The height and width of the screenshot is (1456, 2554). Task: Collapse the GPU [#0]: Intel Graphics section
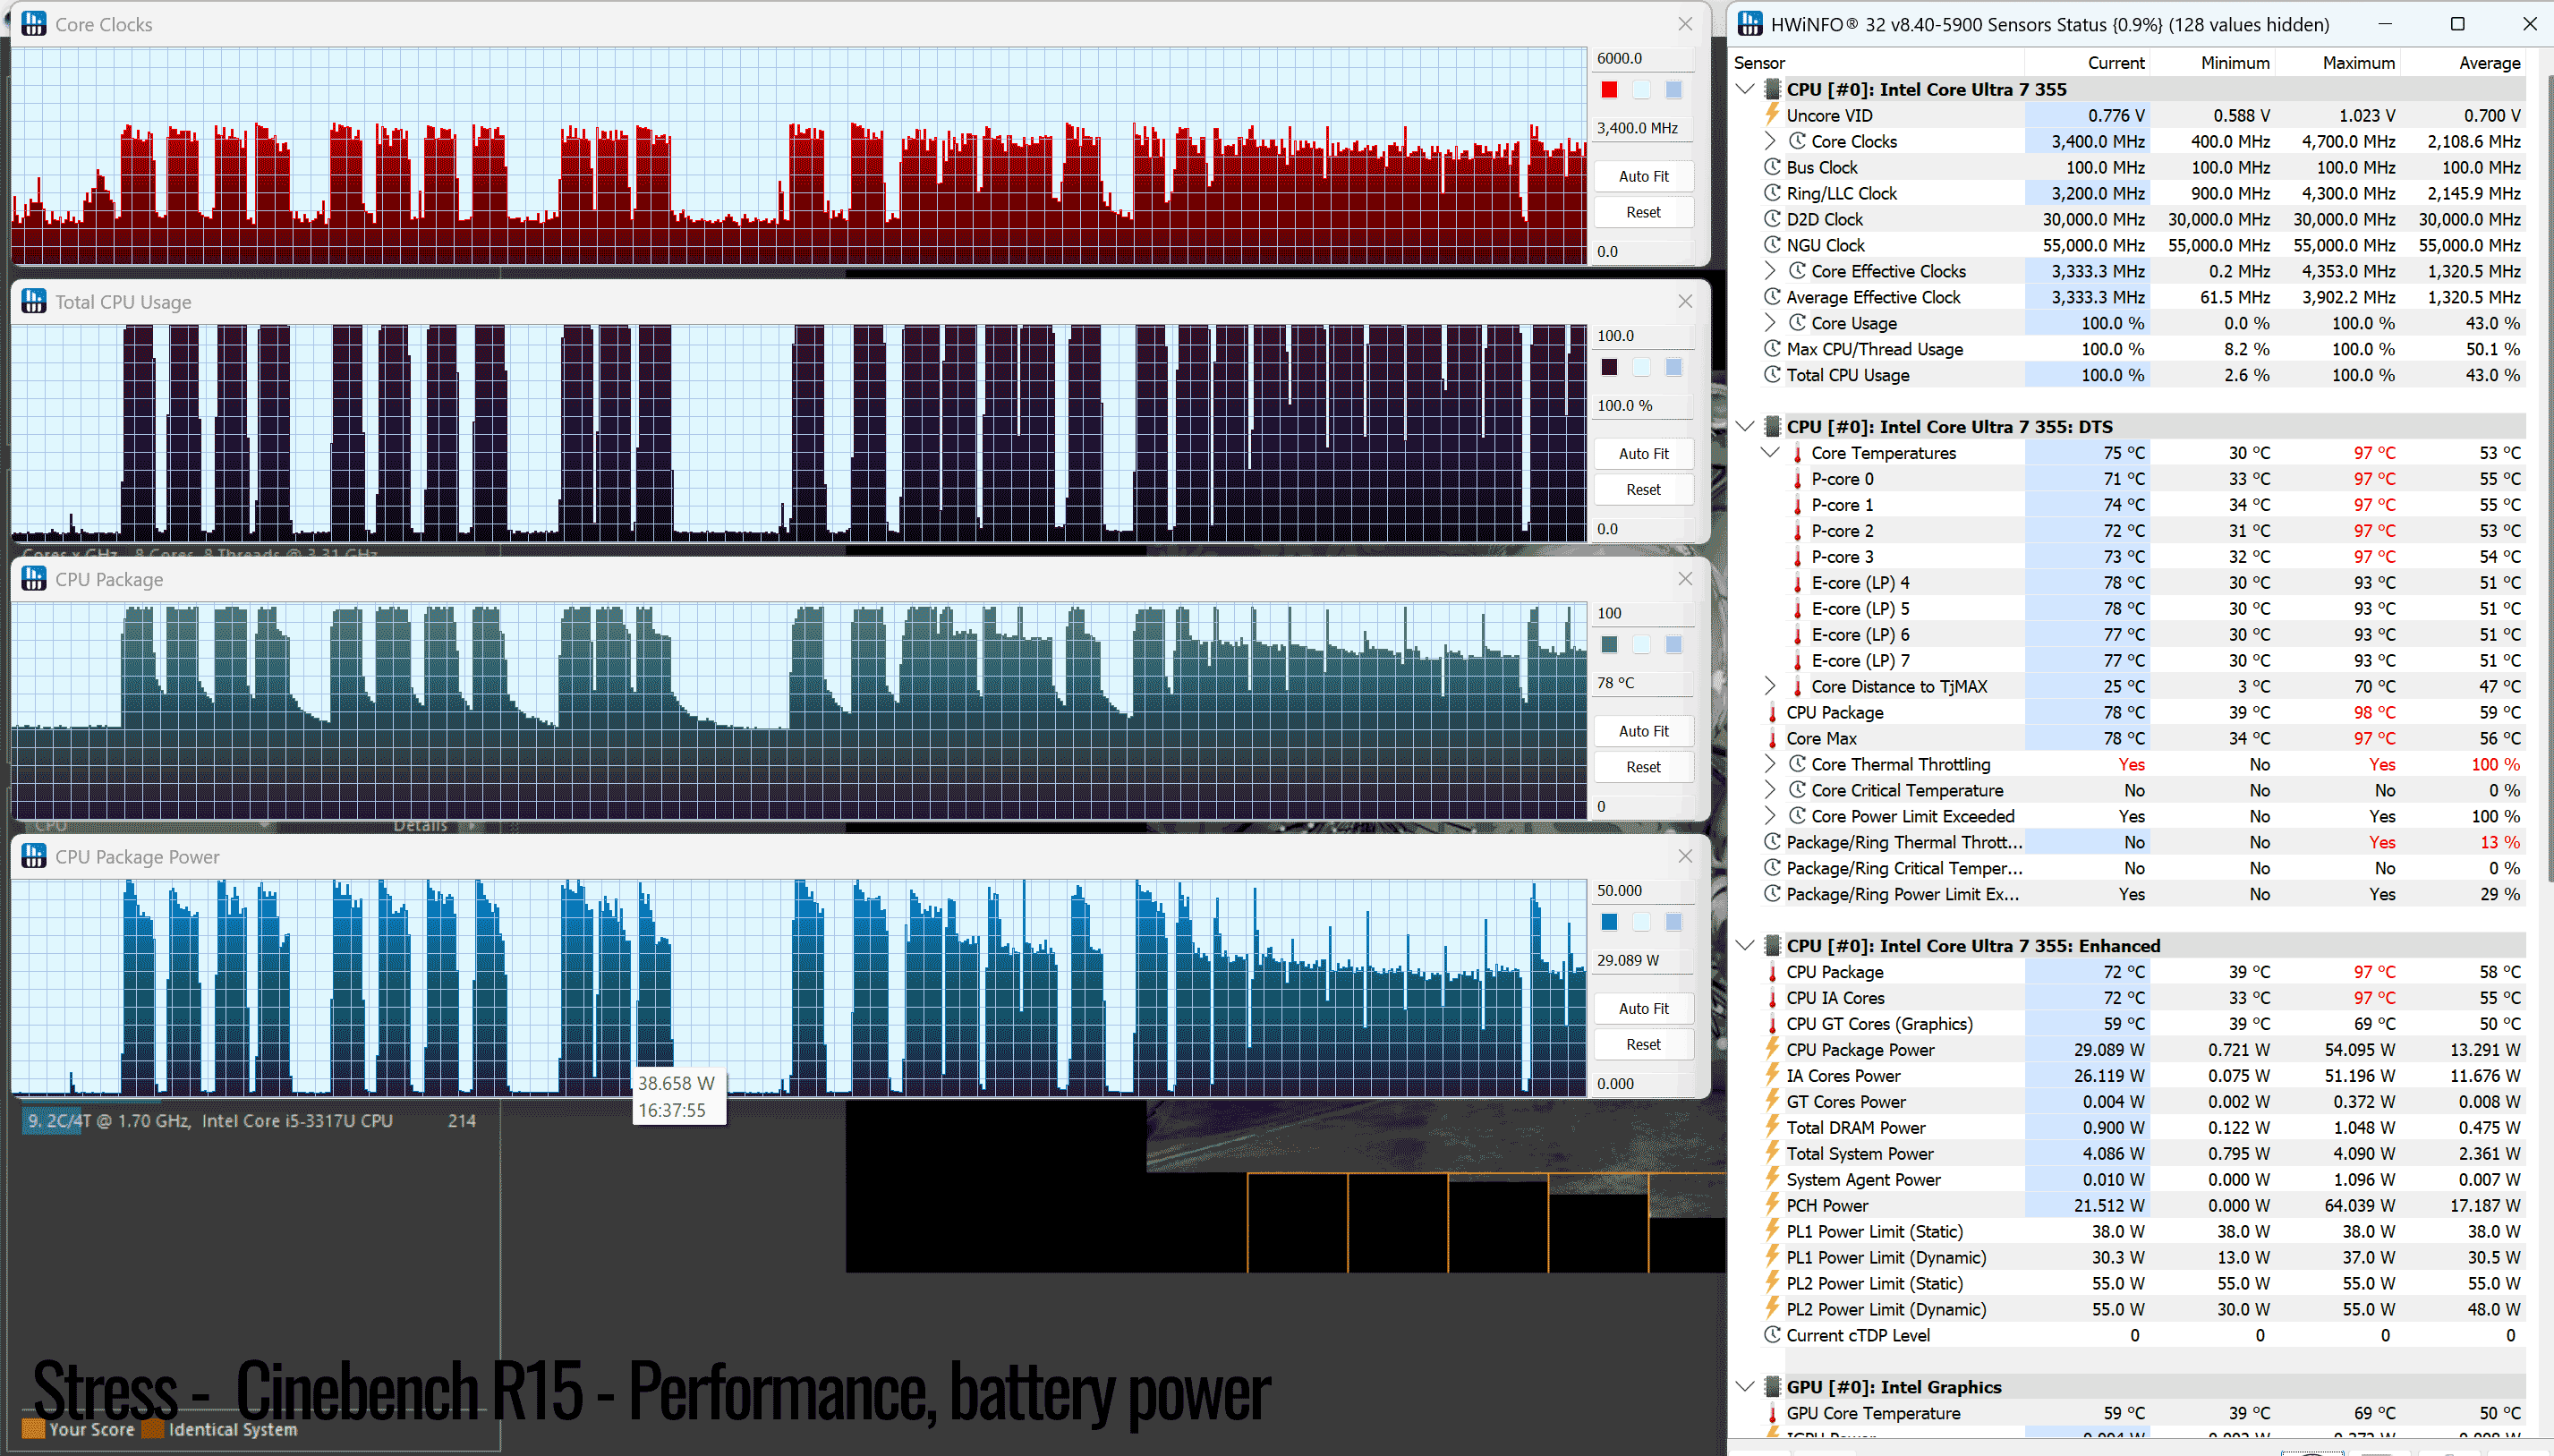1745,1387
